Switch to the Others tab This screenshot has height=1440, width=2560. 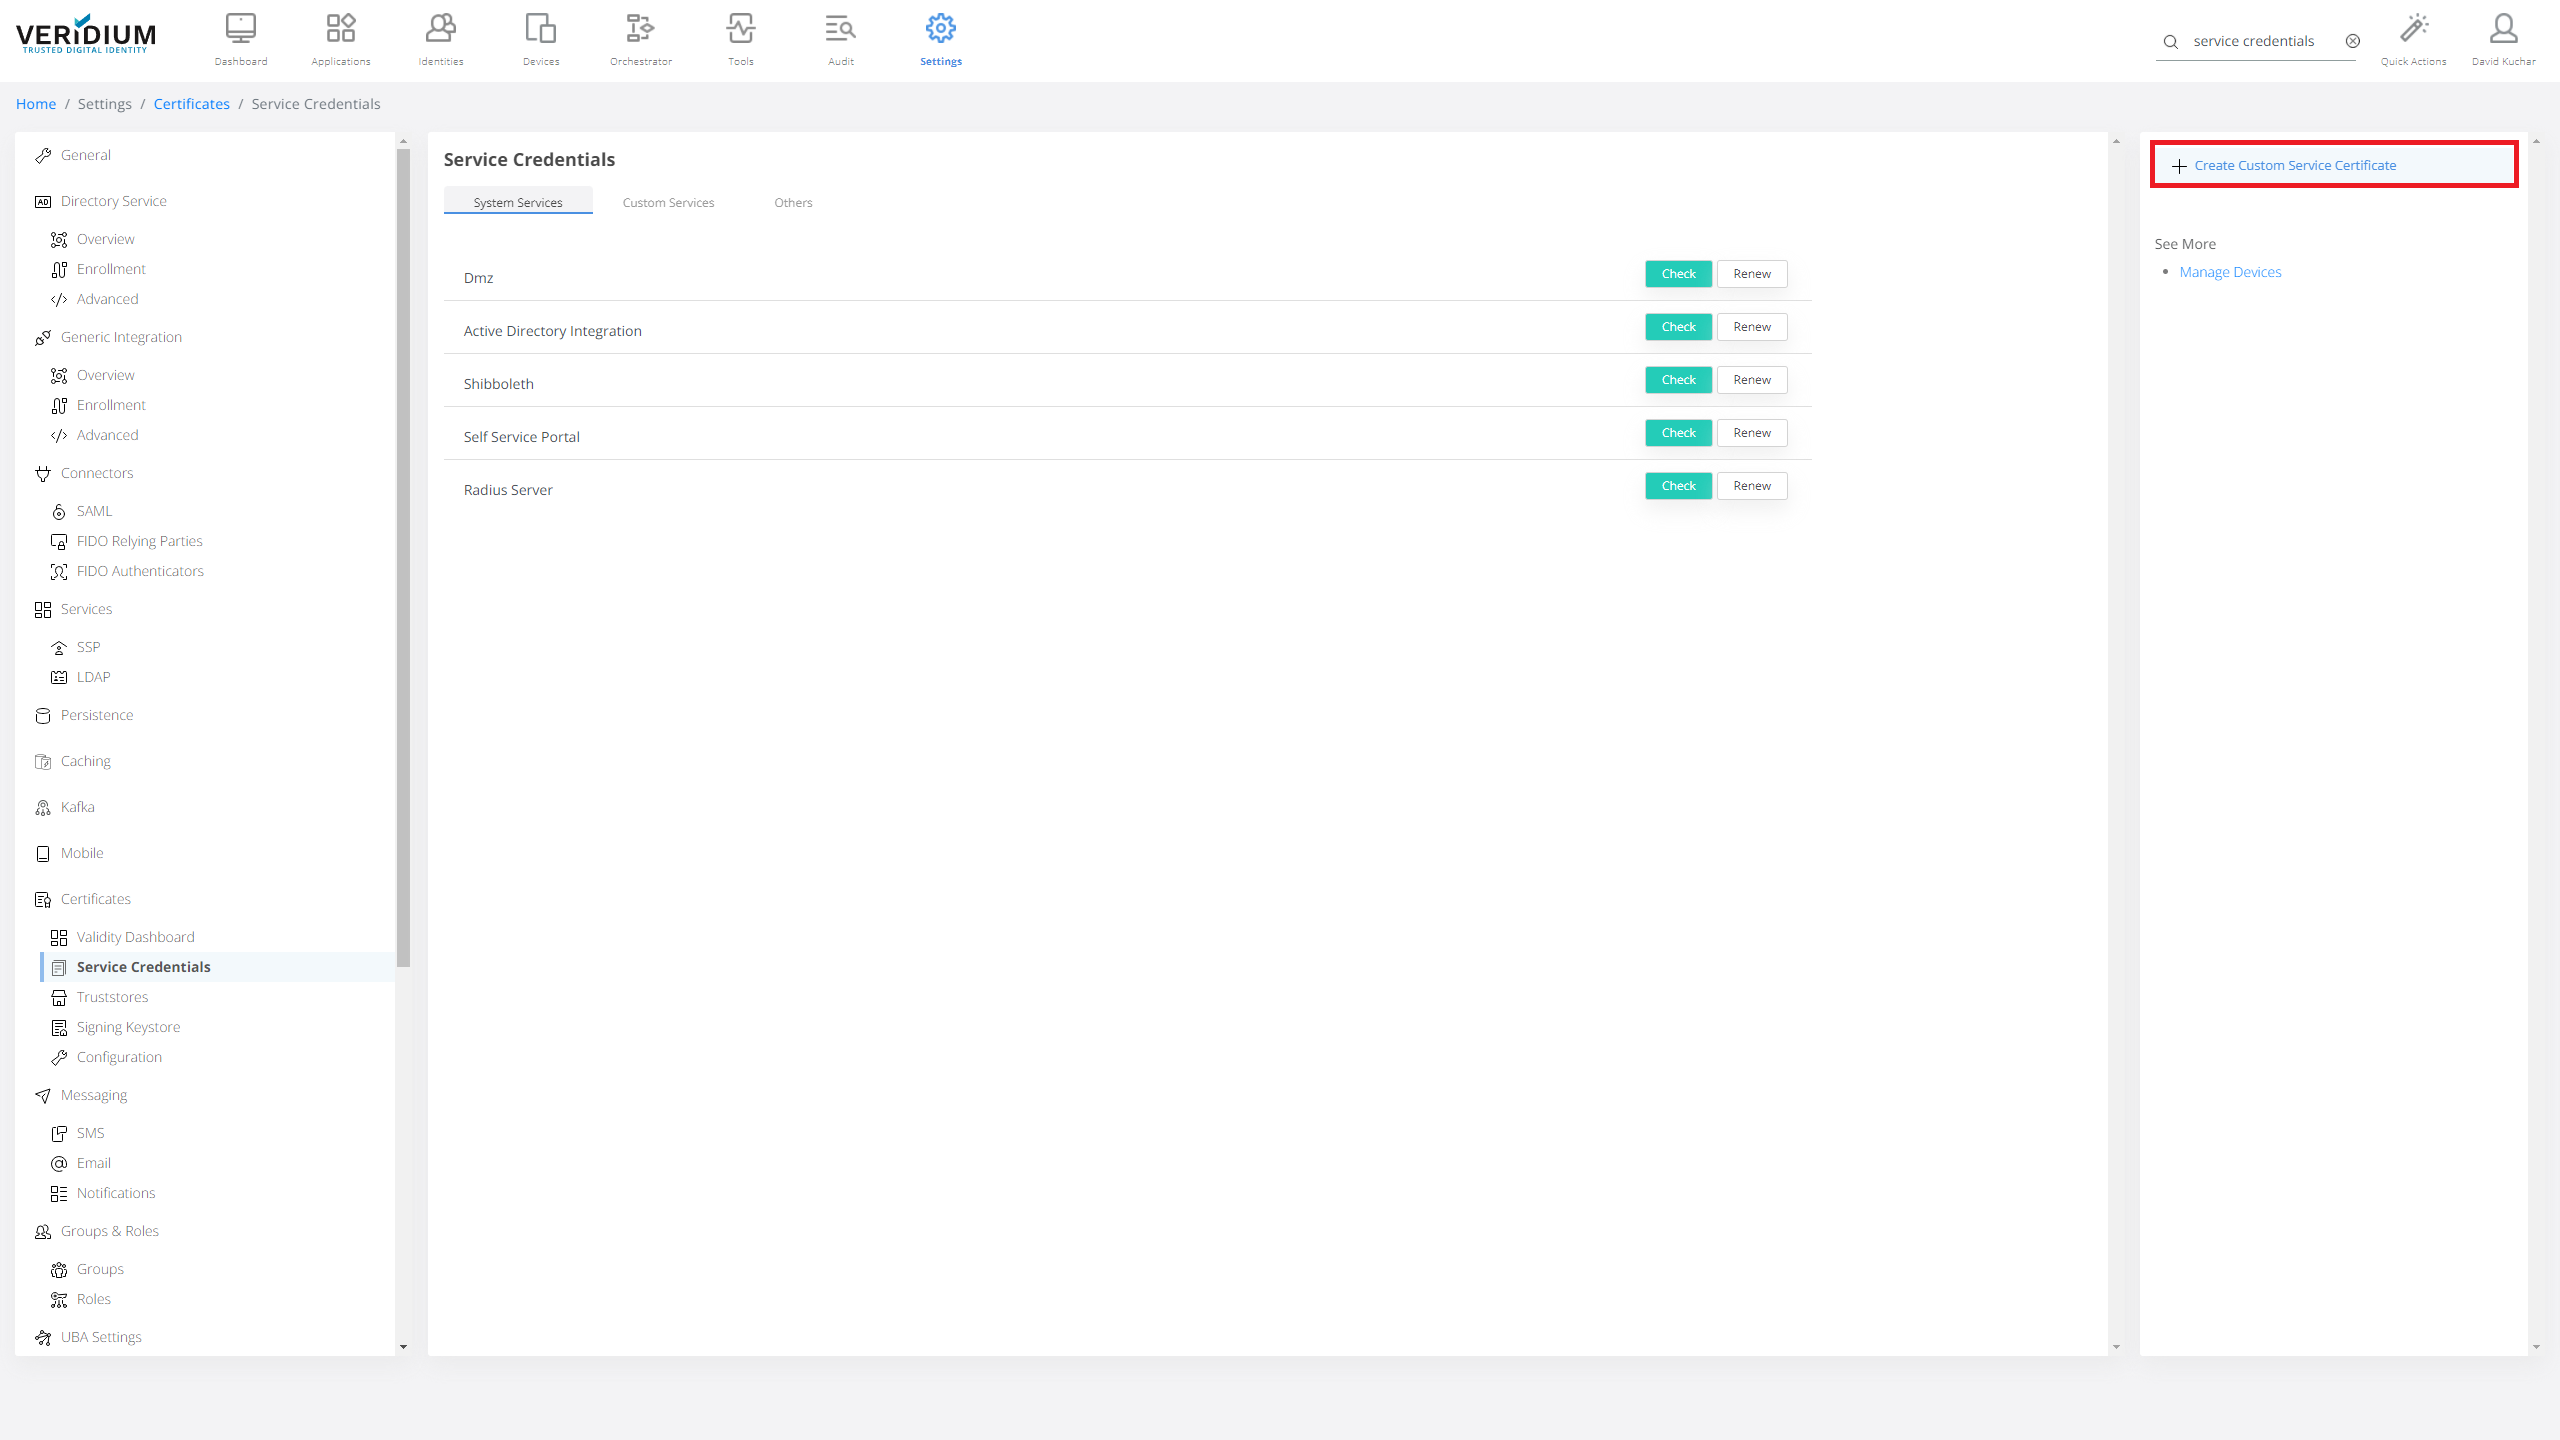tap(793, 202)
